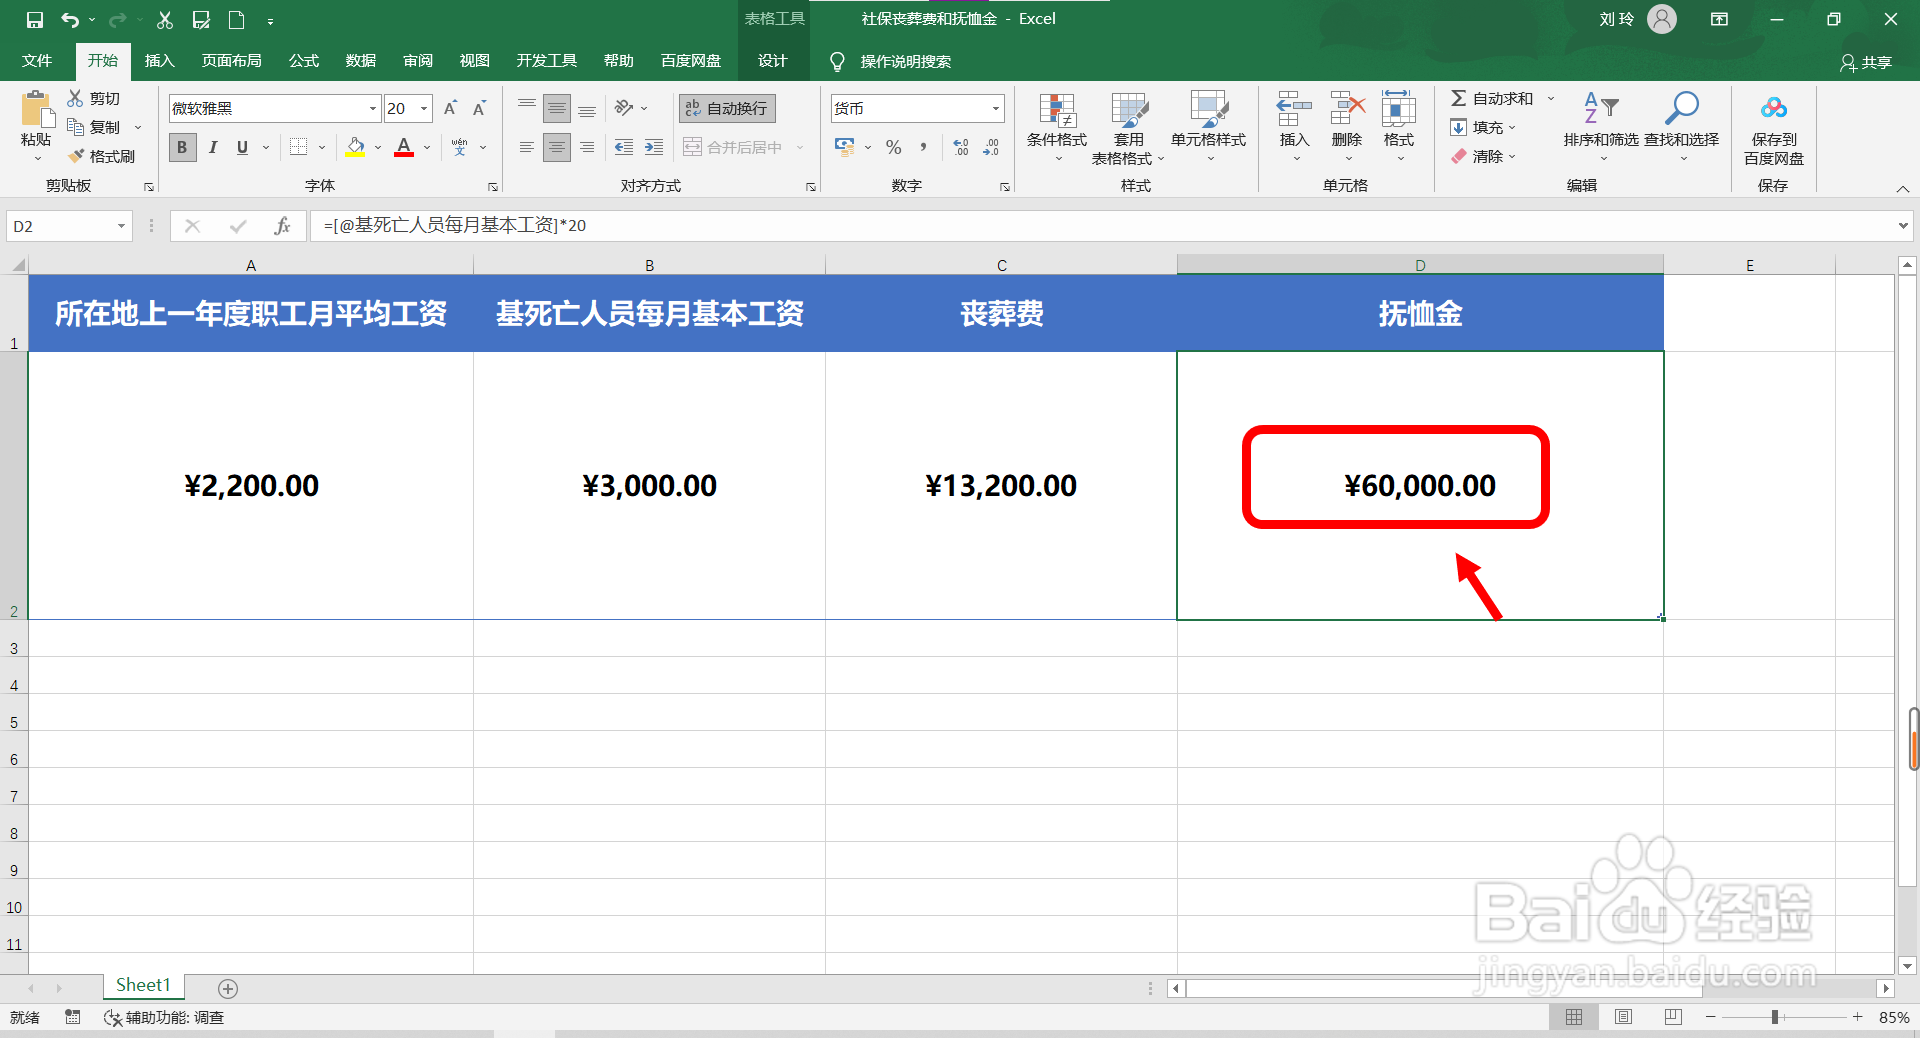
Task: Click the 共享 button
Action: pyautogui.click(x=1868, y=62)
